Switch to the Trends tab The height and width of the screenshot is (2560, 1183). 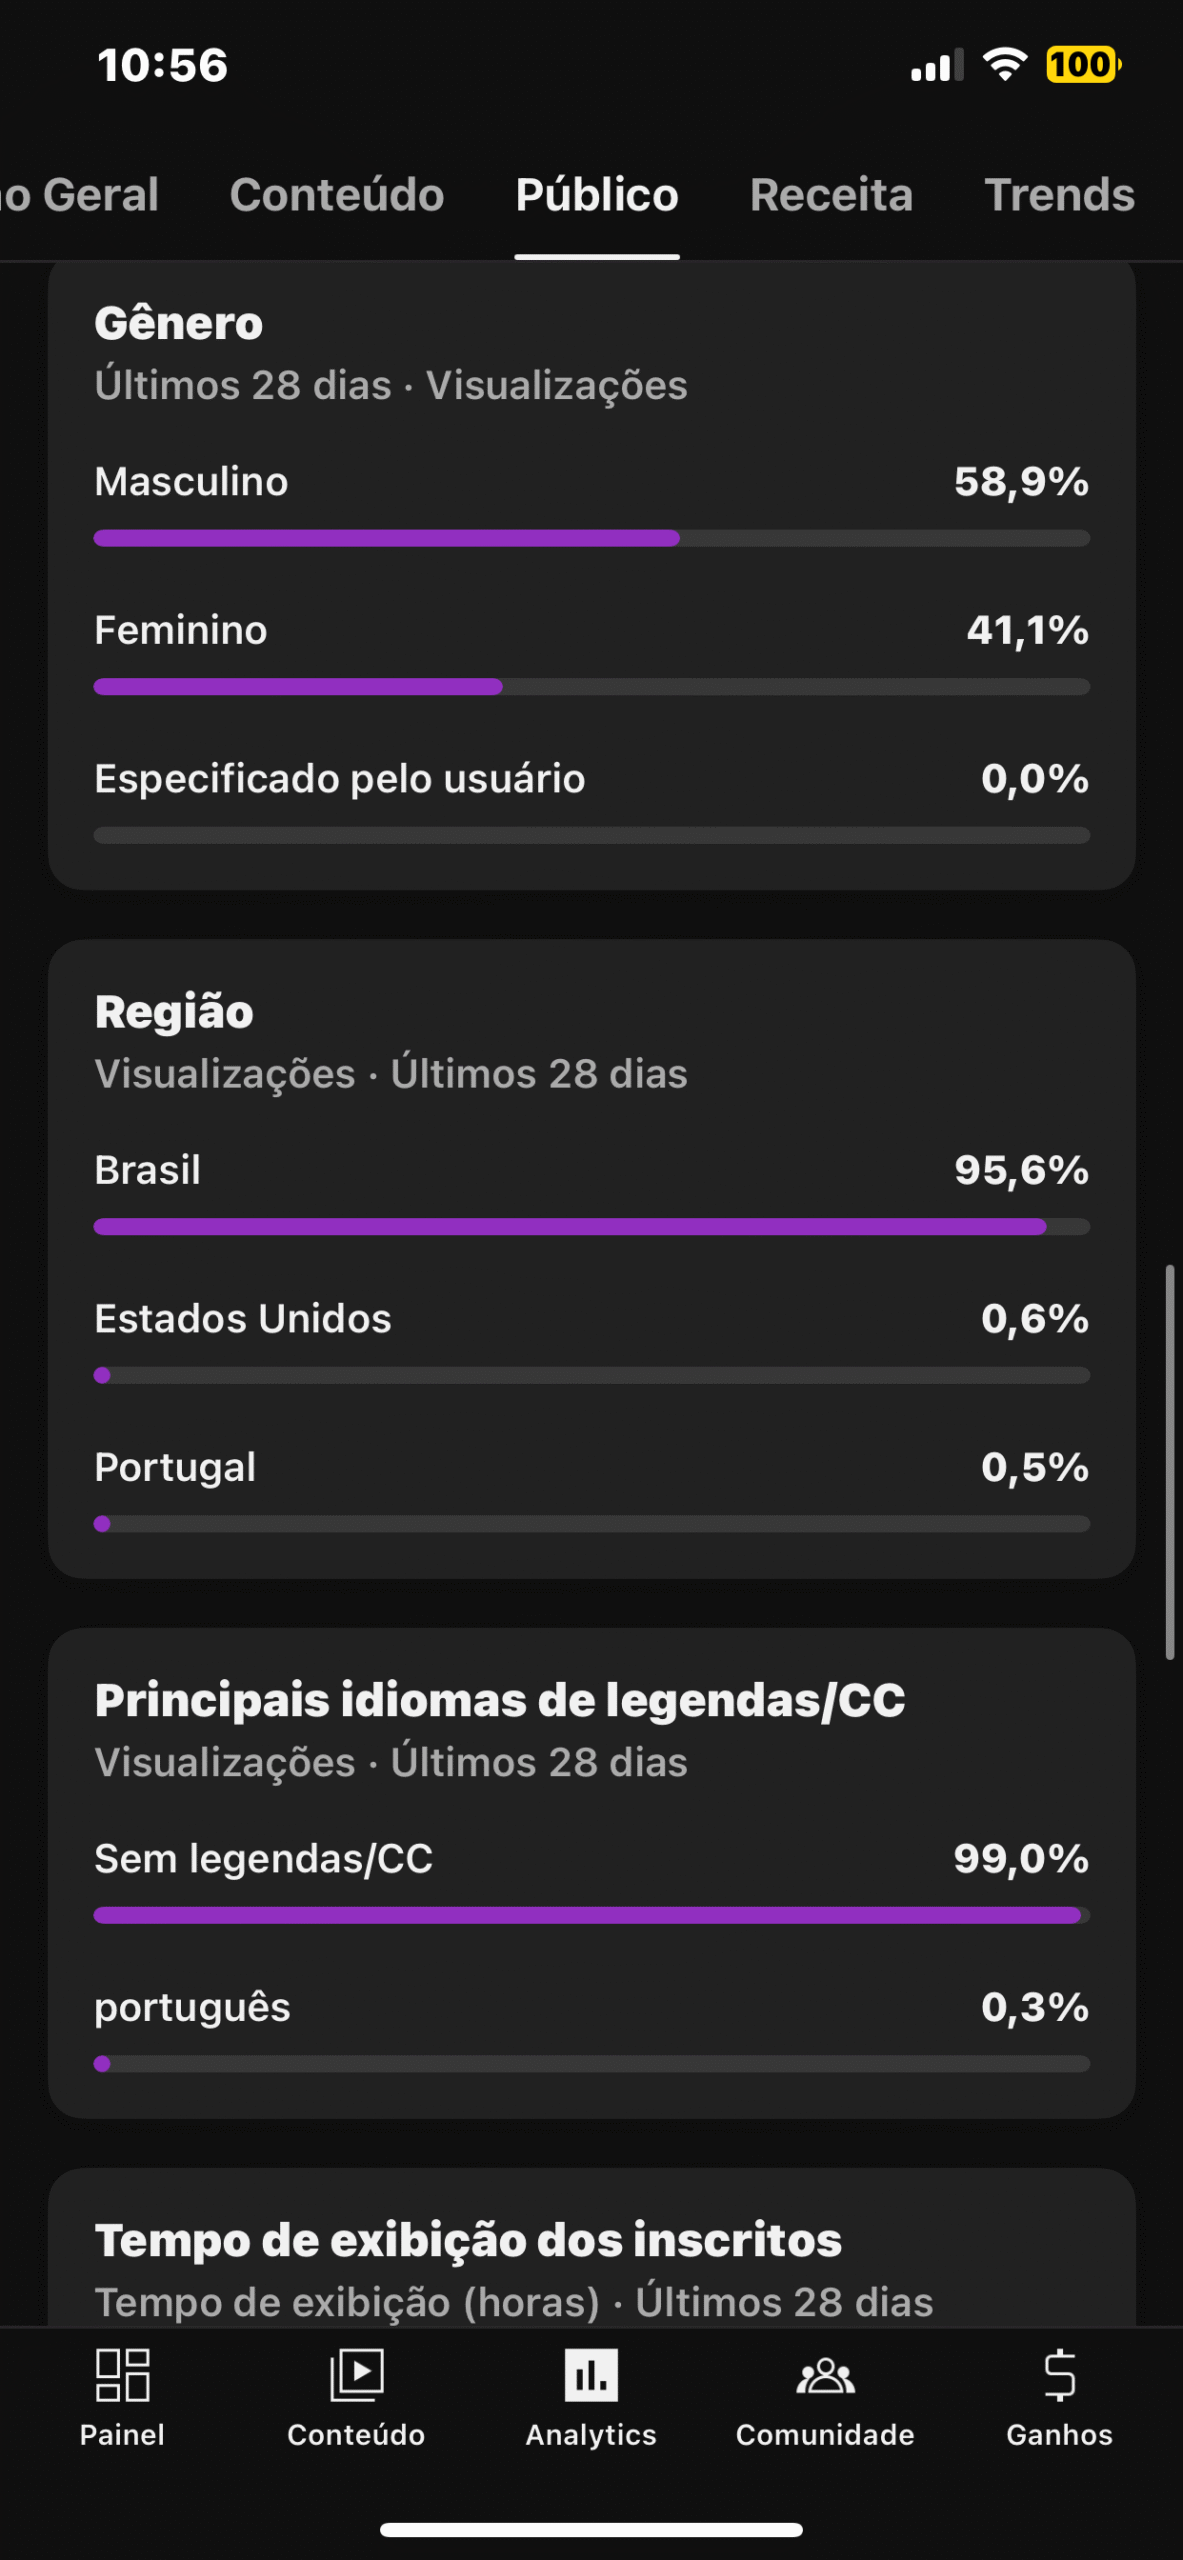[x=1059, y=195]
